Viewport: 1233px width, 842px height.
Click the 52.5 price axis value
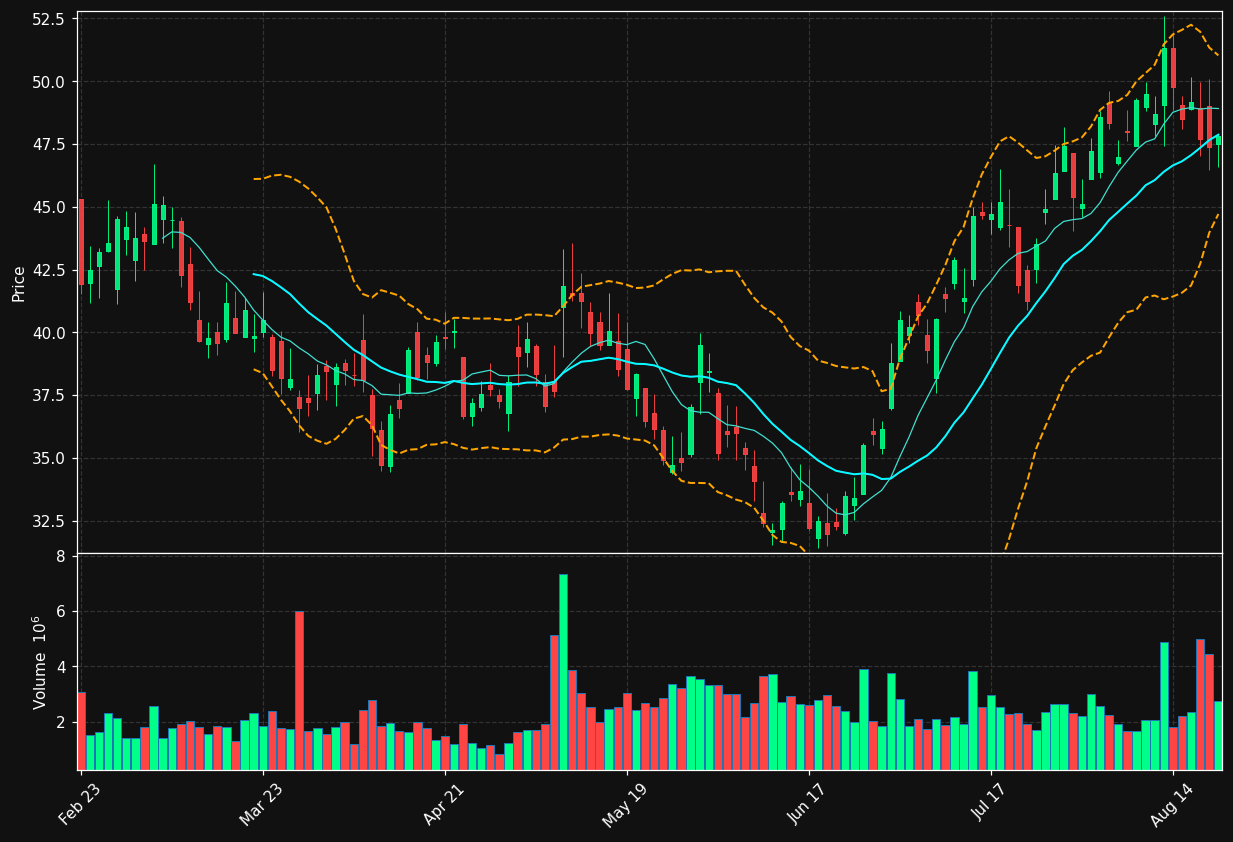pos(49,19)
